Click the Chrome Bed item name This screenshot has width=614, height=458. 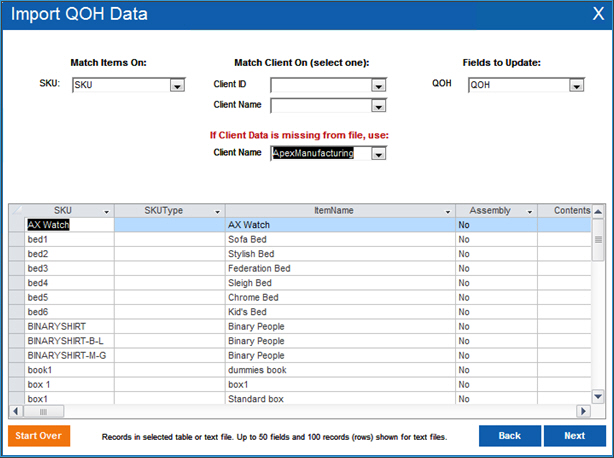pyautogui.click(x=253, y=297)
